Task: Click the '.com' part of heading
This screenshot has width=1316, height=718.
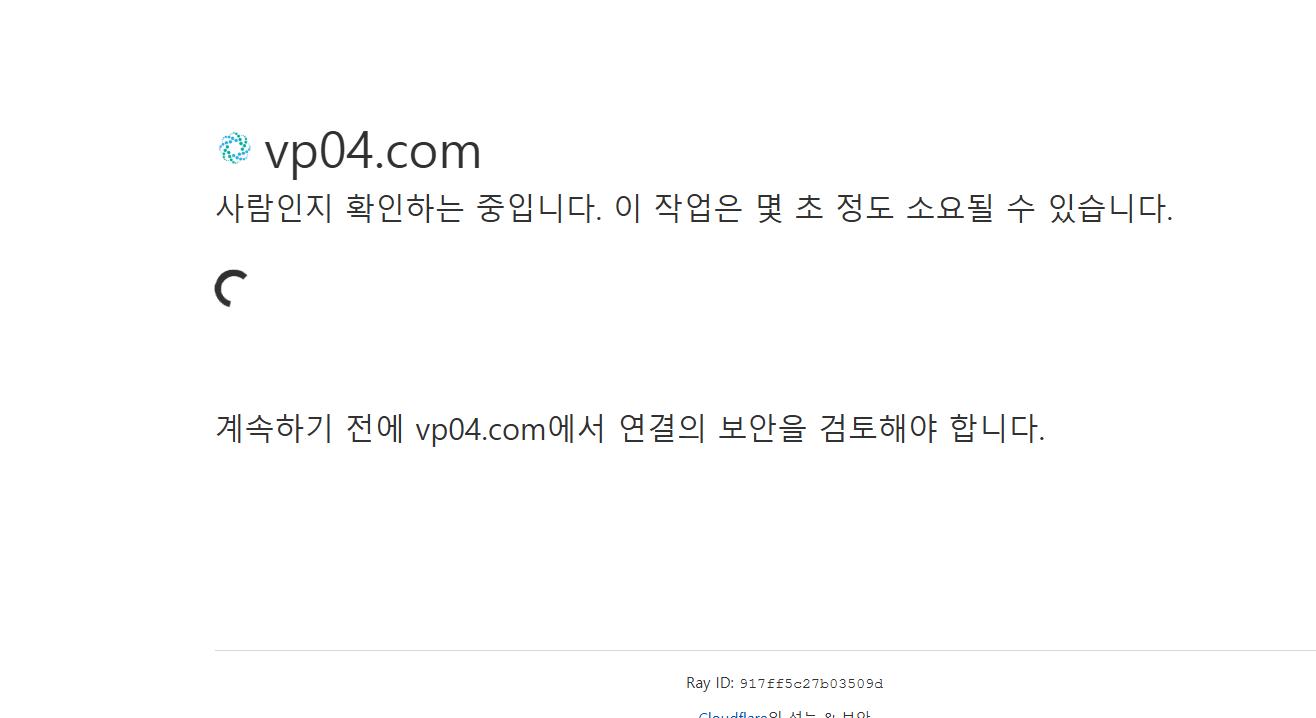Action: (428, 151)
